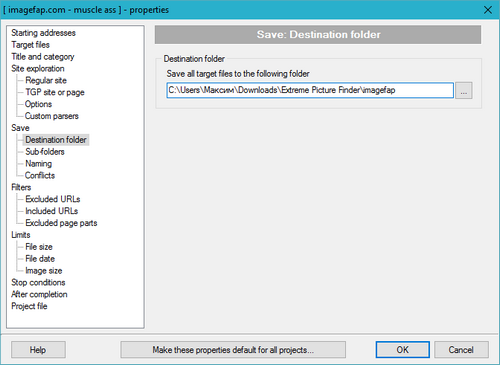Open the Conflicts settings page
The width and height of the screenshot is (500, 365).
(x=40, y=175)
